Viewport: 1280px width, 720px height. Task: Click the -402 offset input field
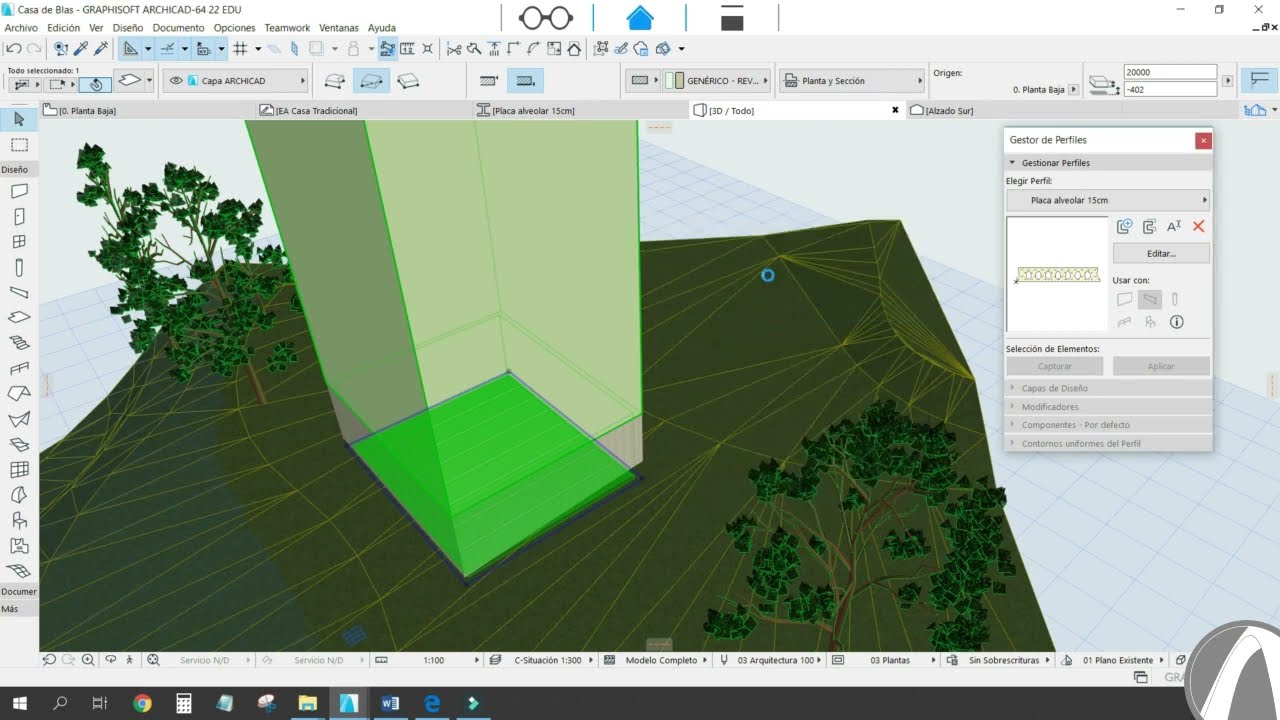coord(1170,89)
